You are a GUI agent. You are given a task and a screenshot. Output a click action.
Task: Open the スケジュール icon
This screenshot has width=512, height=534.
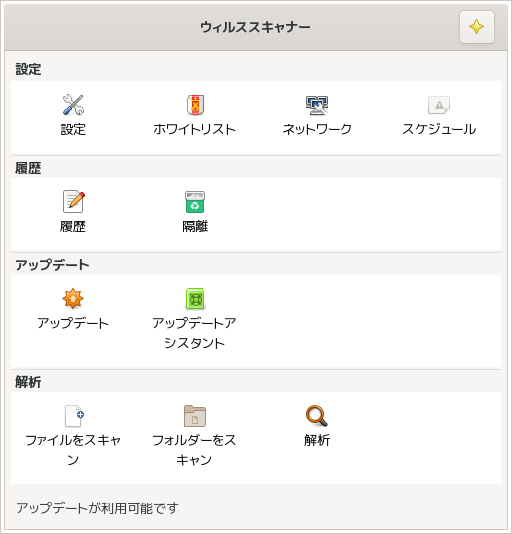coord(439,105)
